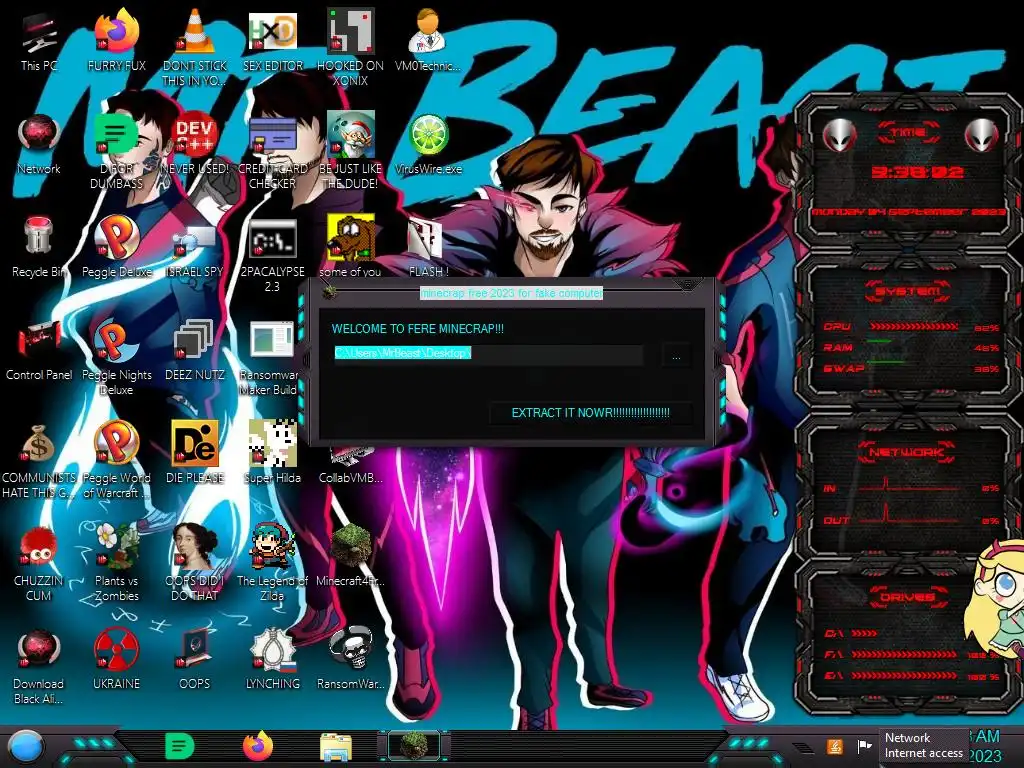
Task: Open File Explorer from the taskbar
Action: tap(336, 747)
